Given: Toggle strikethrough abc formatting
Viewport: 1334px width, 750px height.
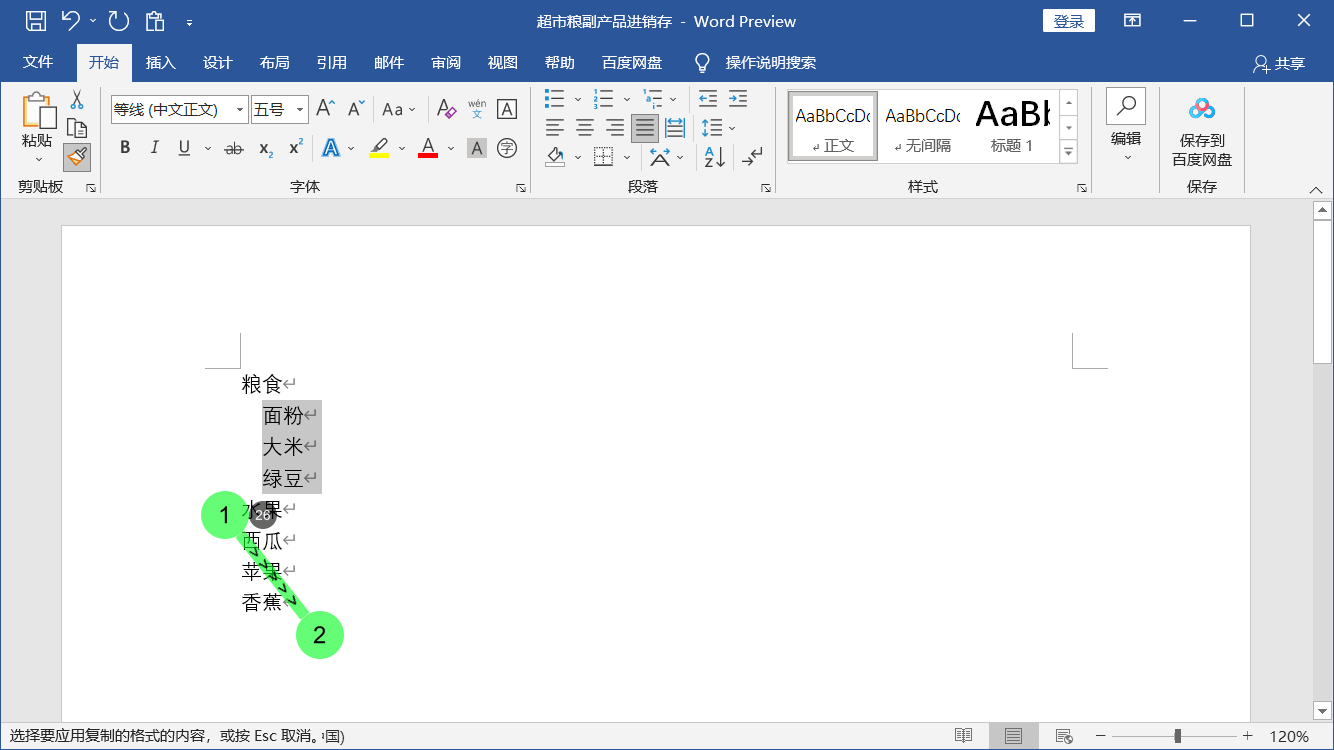Looking at the screenshot, I should point(234,148).
